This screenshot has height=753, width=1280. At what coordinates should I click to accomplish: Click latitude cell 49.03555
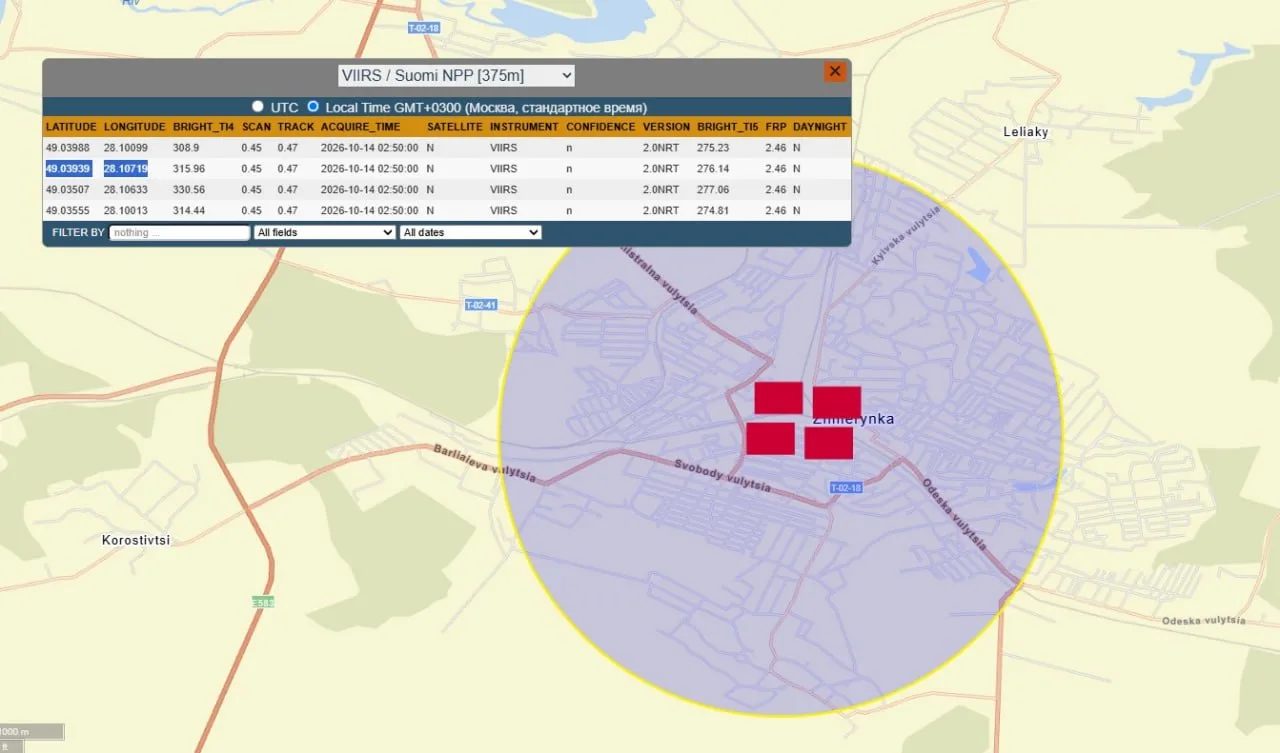[x=68, y=211]
